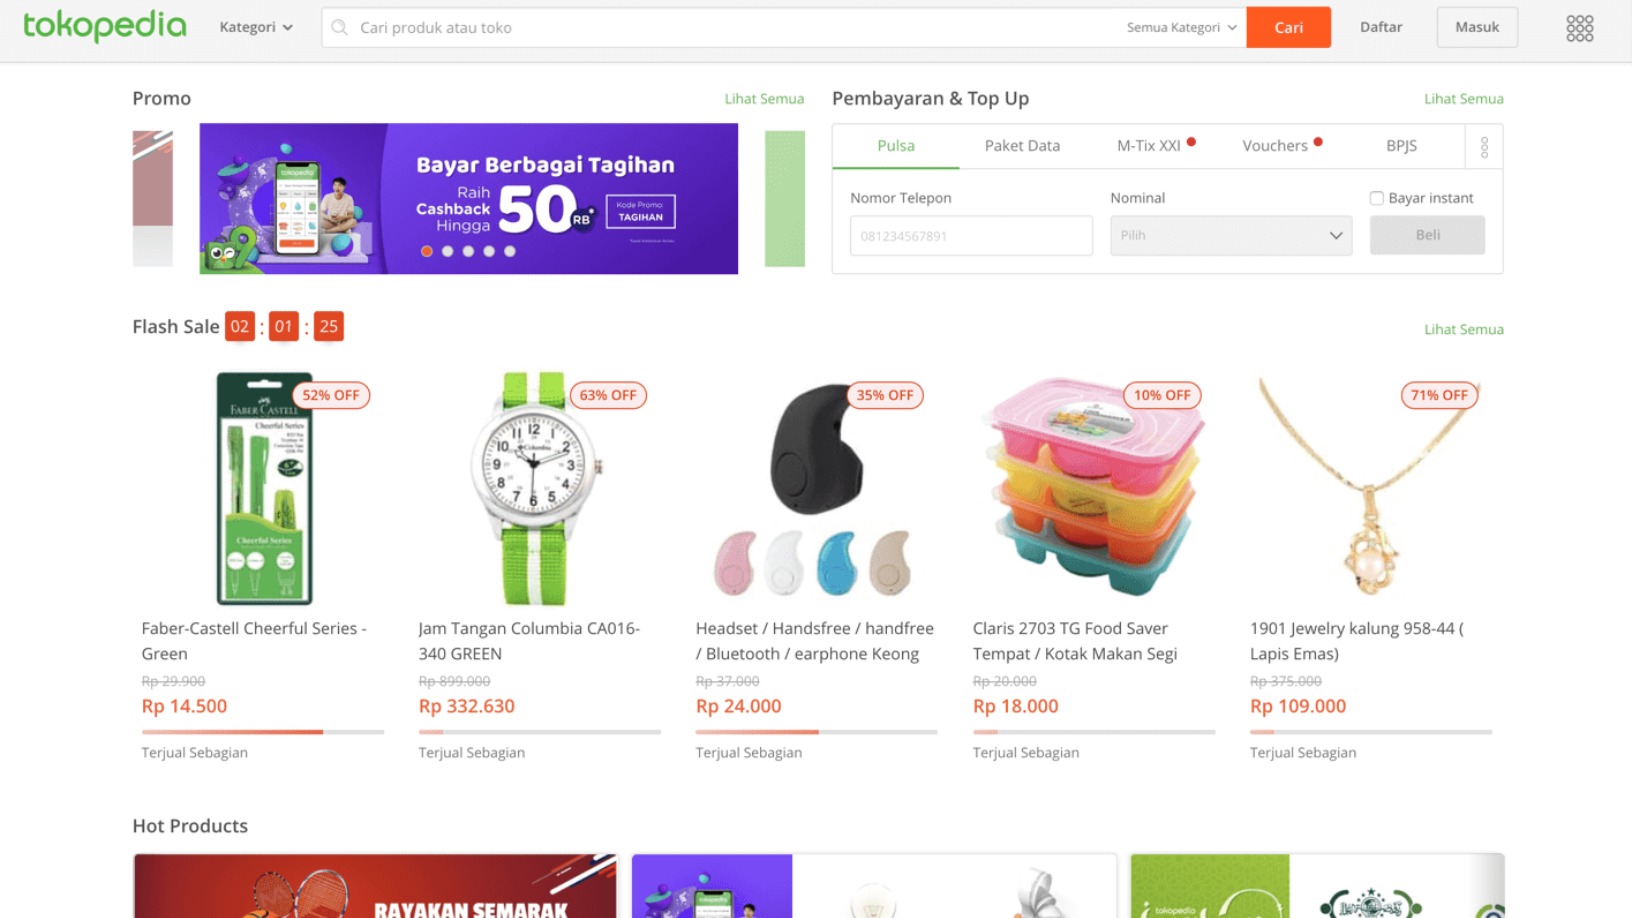1632x918 pixels.
Task: Open the nine-dot apps grid icon
Action: pyautogui.click(x=1579, y=28)
